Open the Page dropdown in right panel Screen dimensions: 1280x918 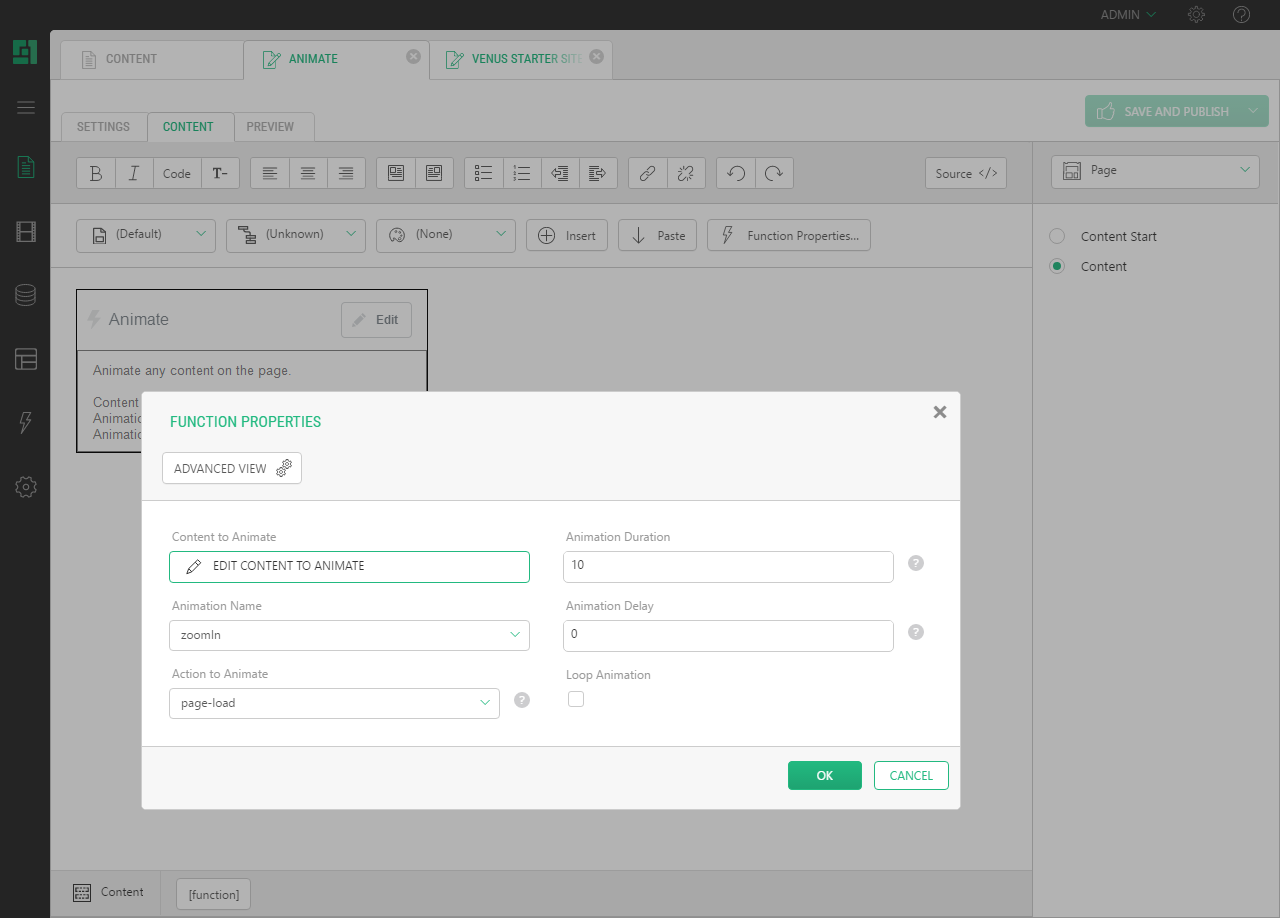(1155, 171)
